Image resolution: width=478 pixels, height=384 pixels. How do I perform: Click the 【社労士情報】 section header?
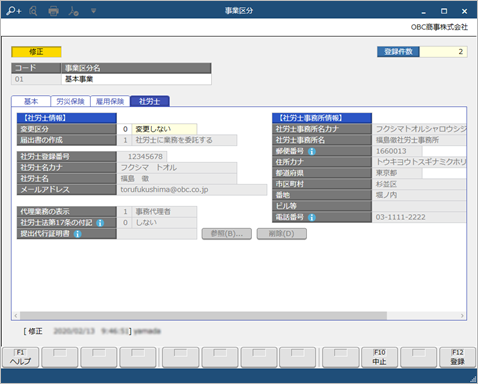coord(67,118)
